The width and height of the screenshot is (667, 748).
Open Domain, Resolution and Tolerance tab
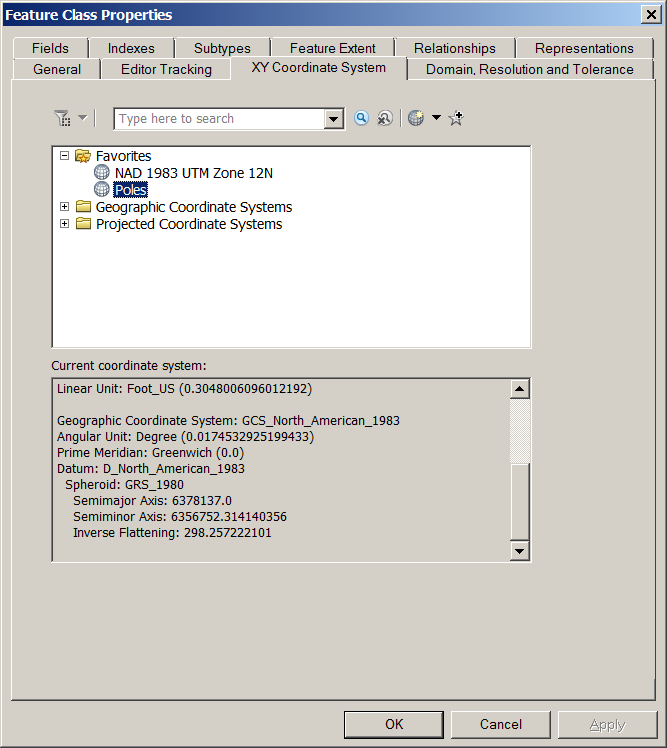[530, 69]
